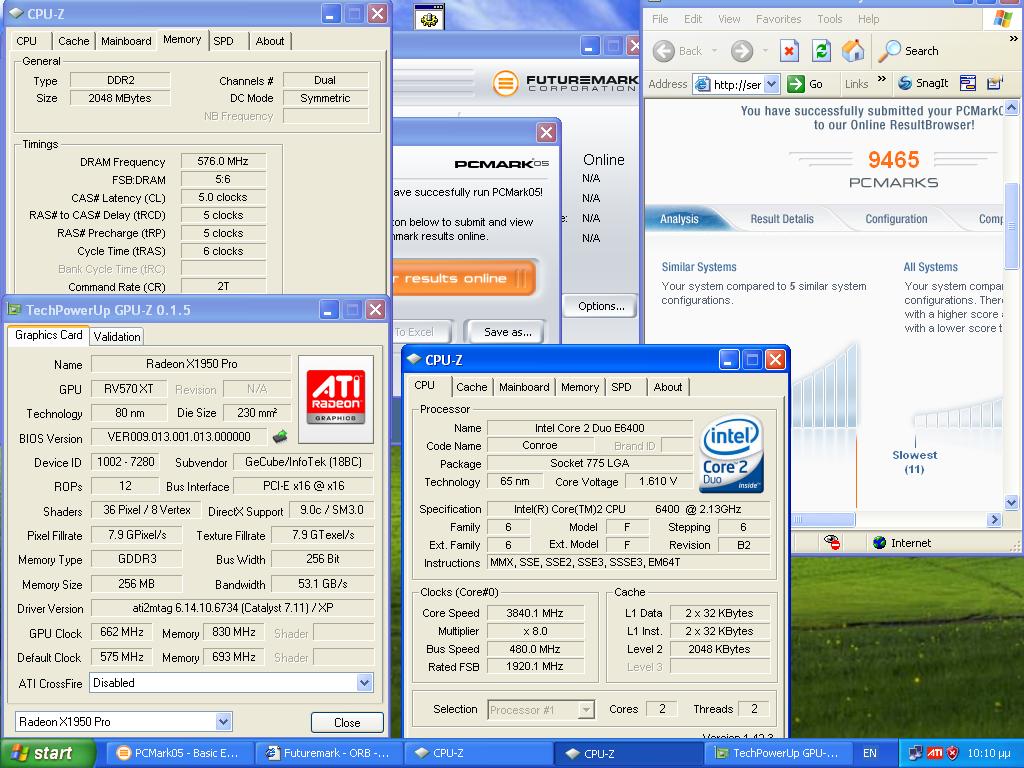Open the SPD tab in top CPU-Z window

(223, 40)
